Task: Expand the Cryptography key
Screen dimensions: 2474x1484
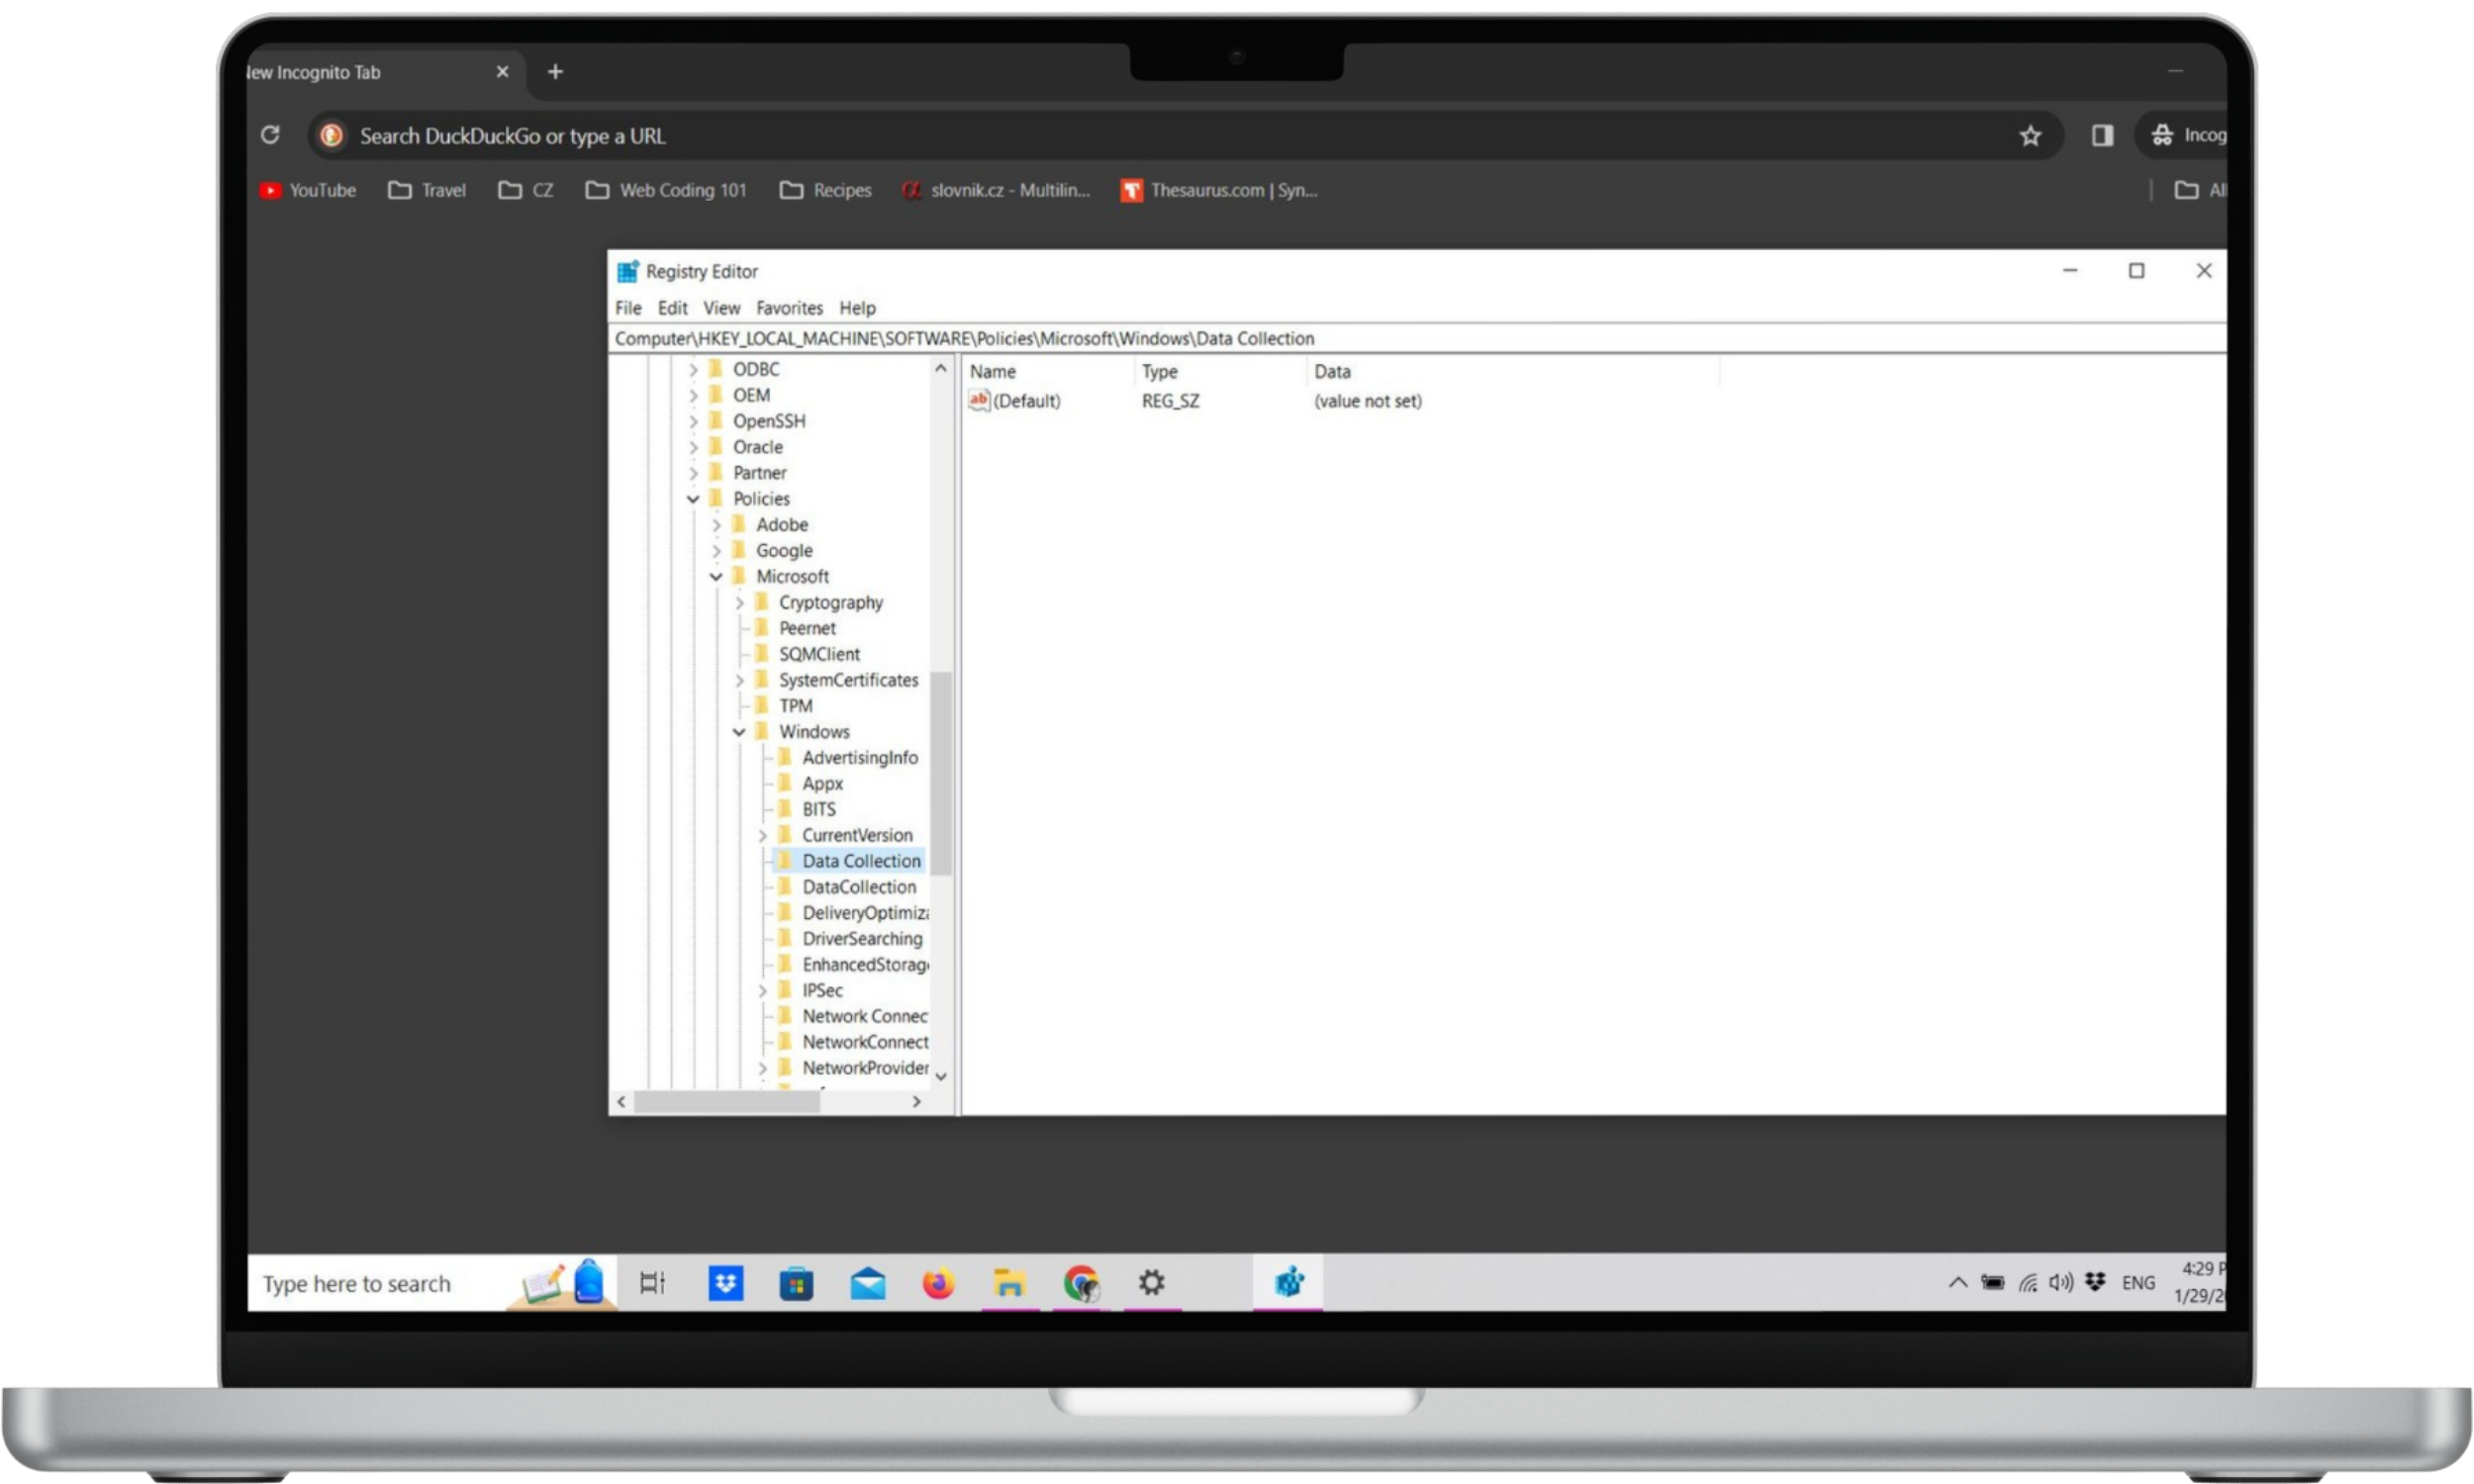Action: (x=739, y=603)
